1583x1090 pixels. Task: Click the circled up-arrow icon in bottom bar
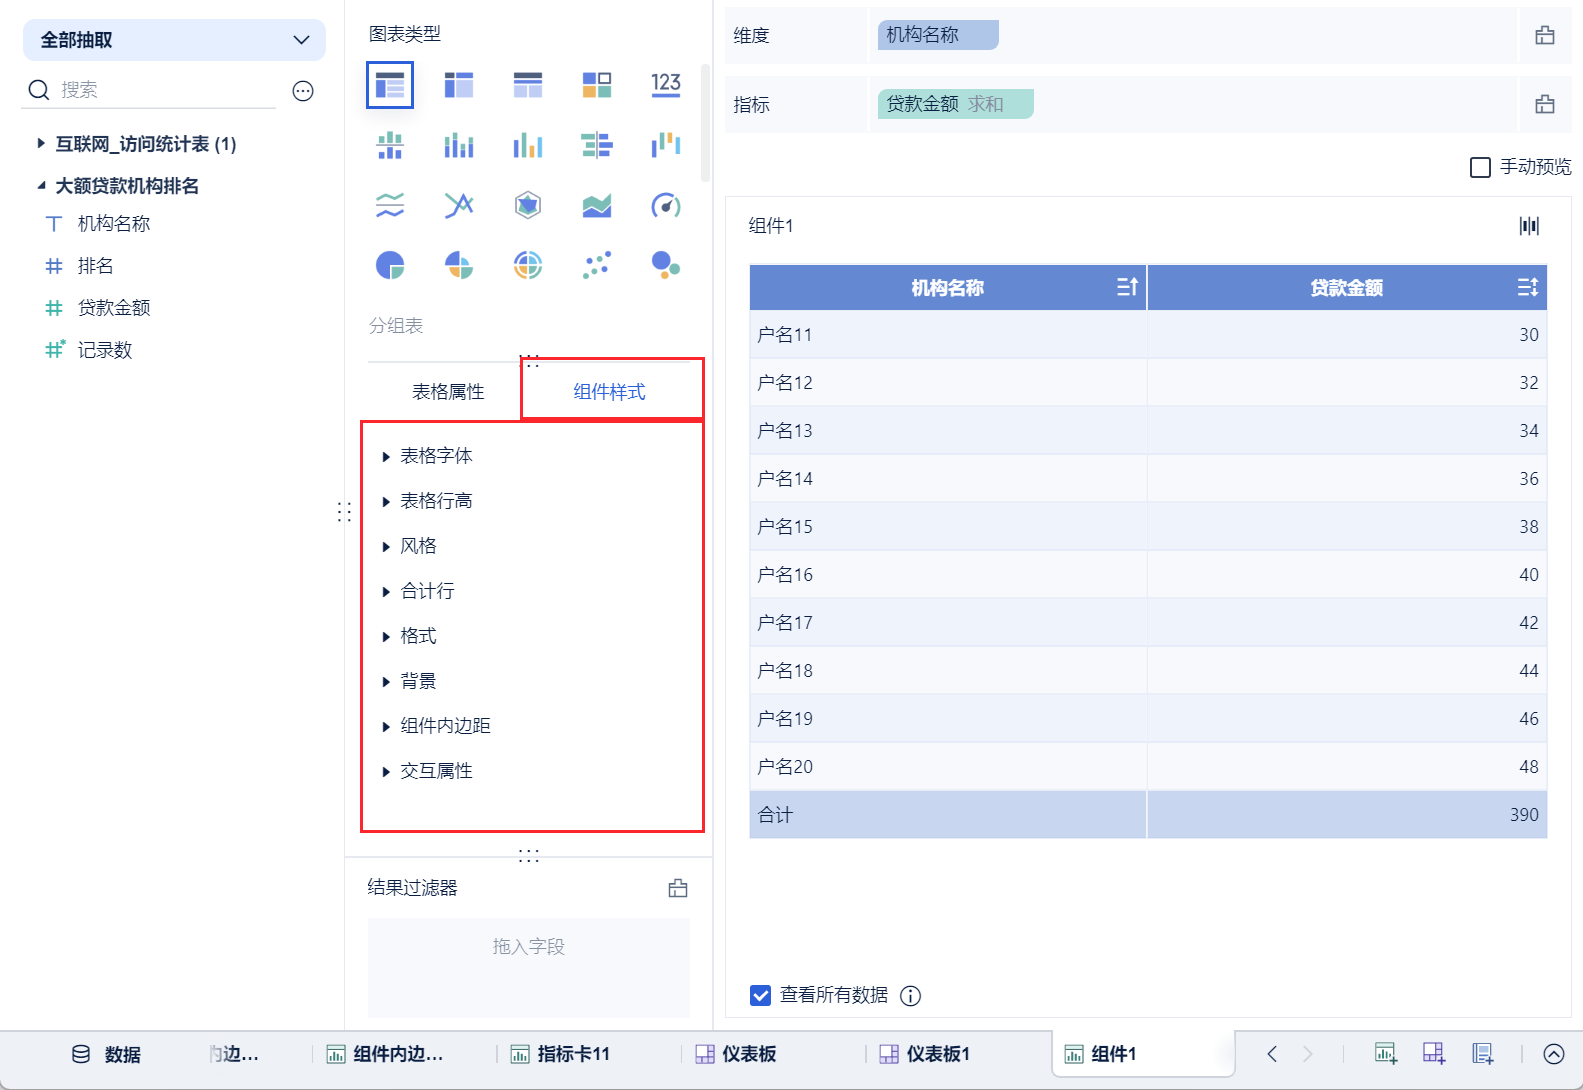(x=1554, y=1053)
